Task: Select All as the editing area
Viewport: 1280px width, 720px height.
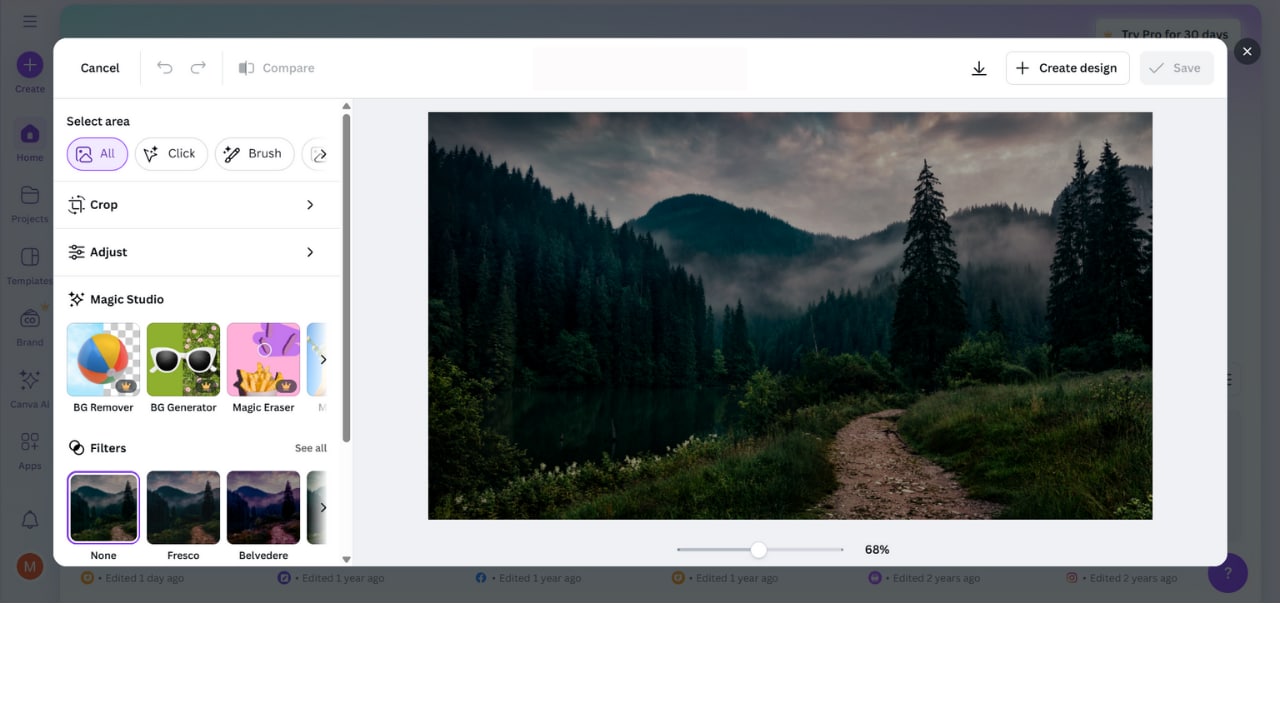Action: (97, 154)
